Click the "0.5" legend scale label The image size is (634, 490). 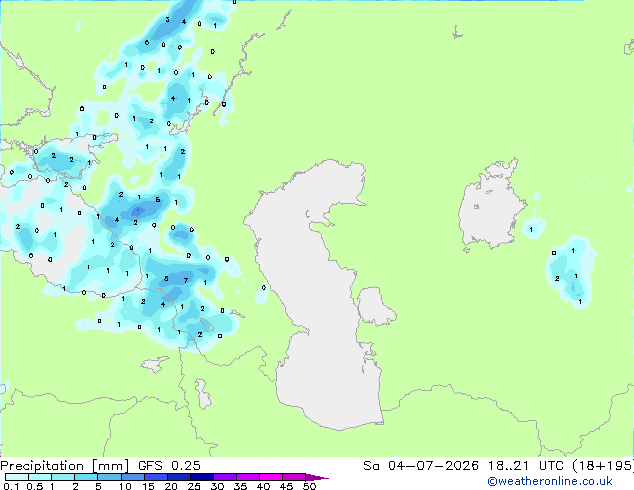click(x=35, y=486)
